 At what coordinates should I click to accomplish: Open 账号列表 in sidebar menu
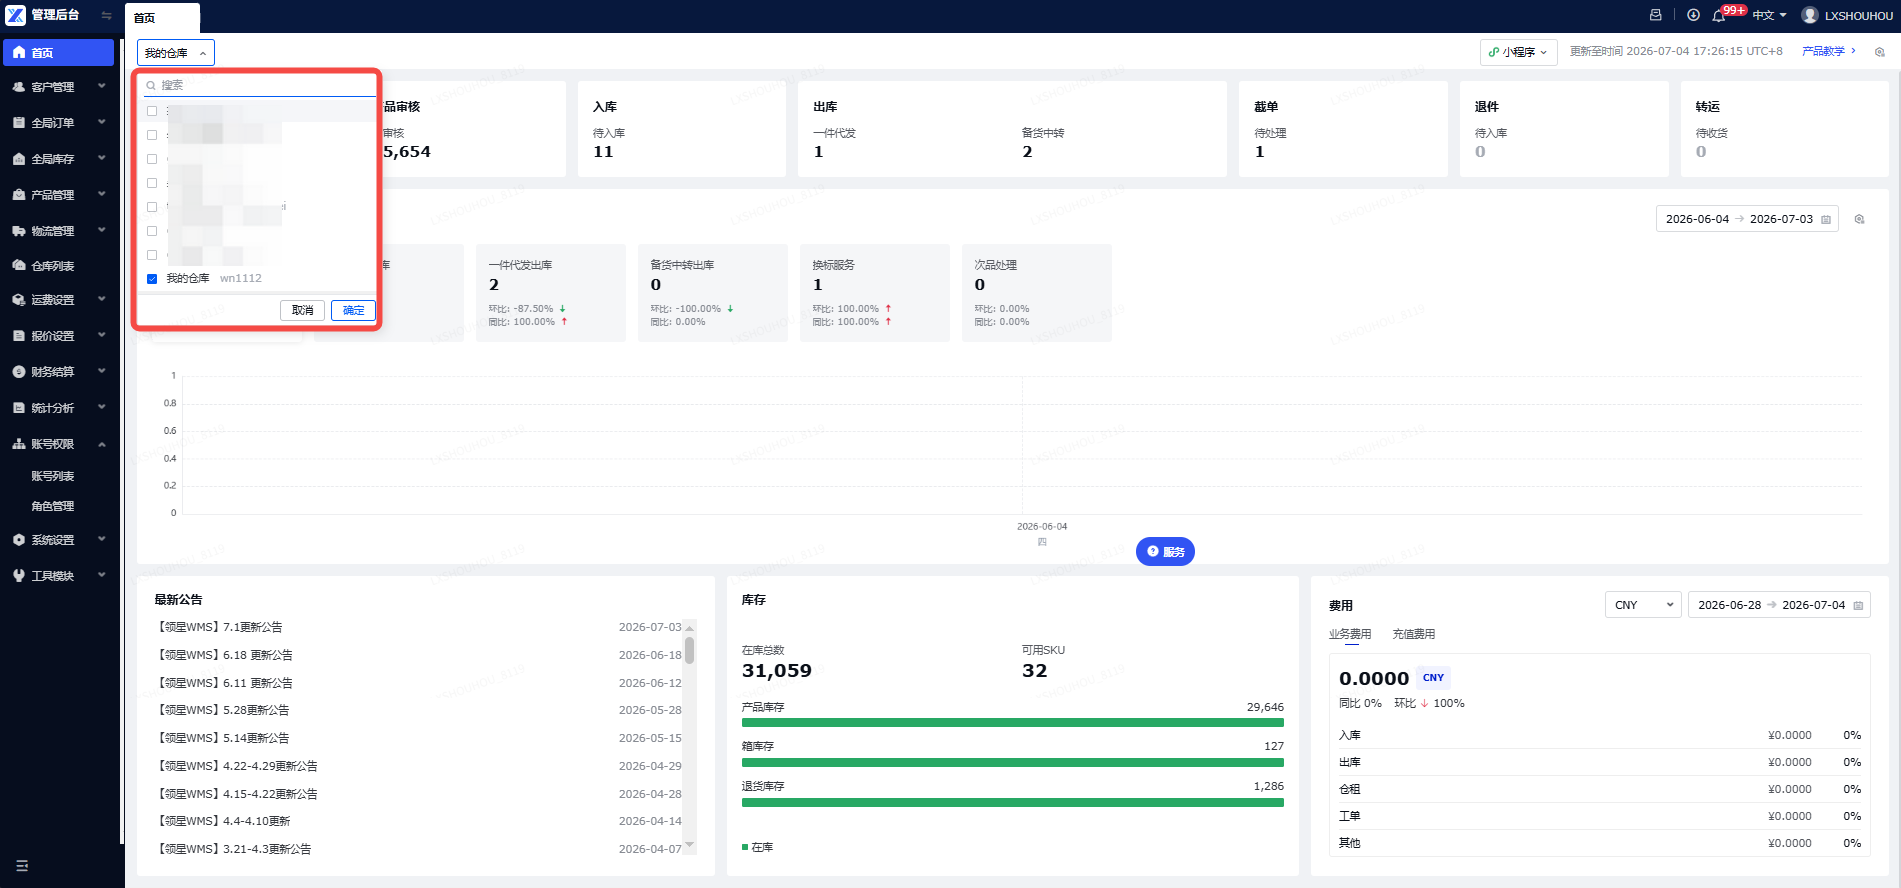53,476
